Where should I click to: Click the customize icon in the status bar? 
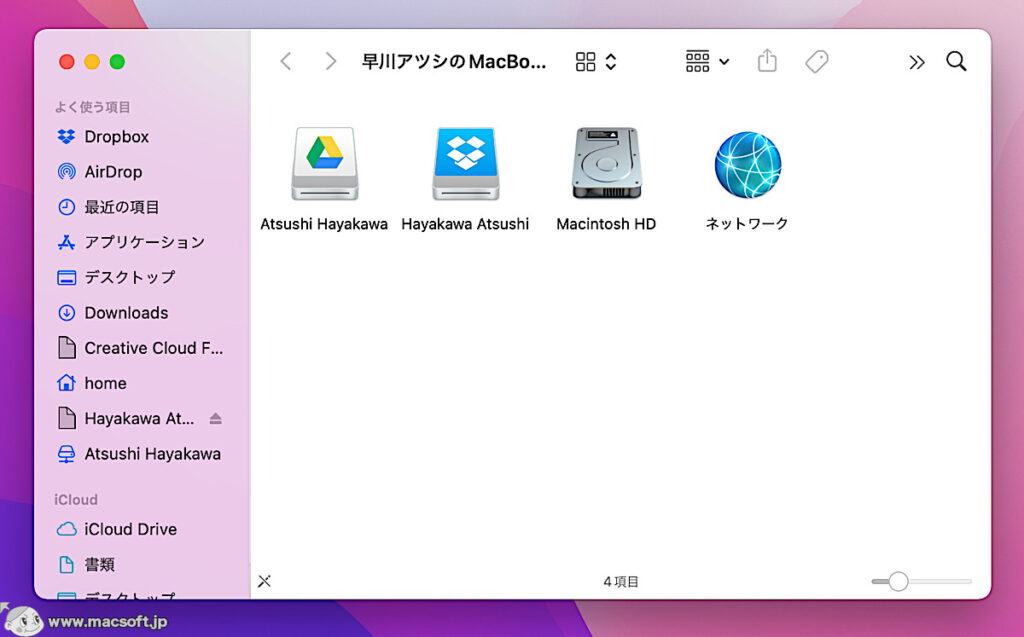[x=264, y=581]
